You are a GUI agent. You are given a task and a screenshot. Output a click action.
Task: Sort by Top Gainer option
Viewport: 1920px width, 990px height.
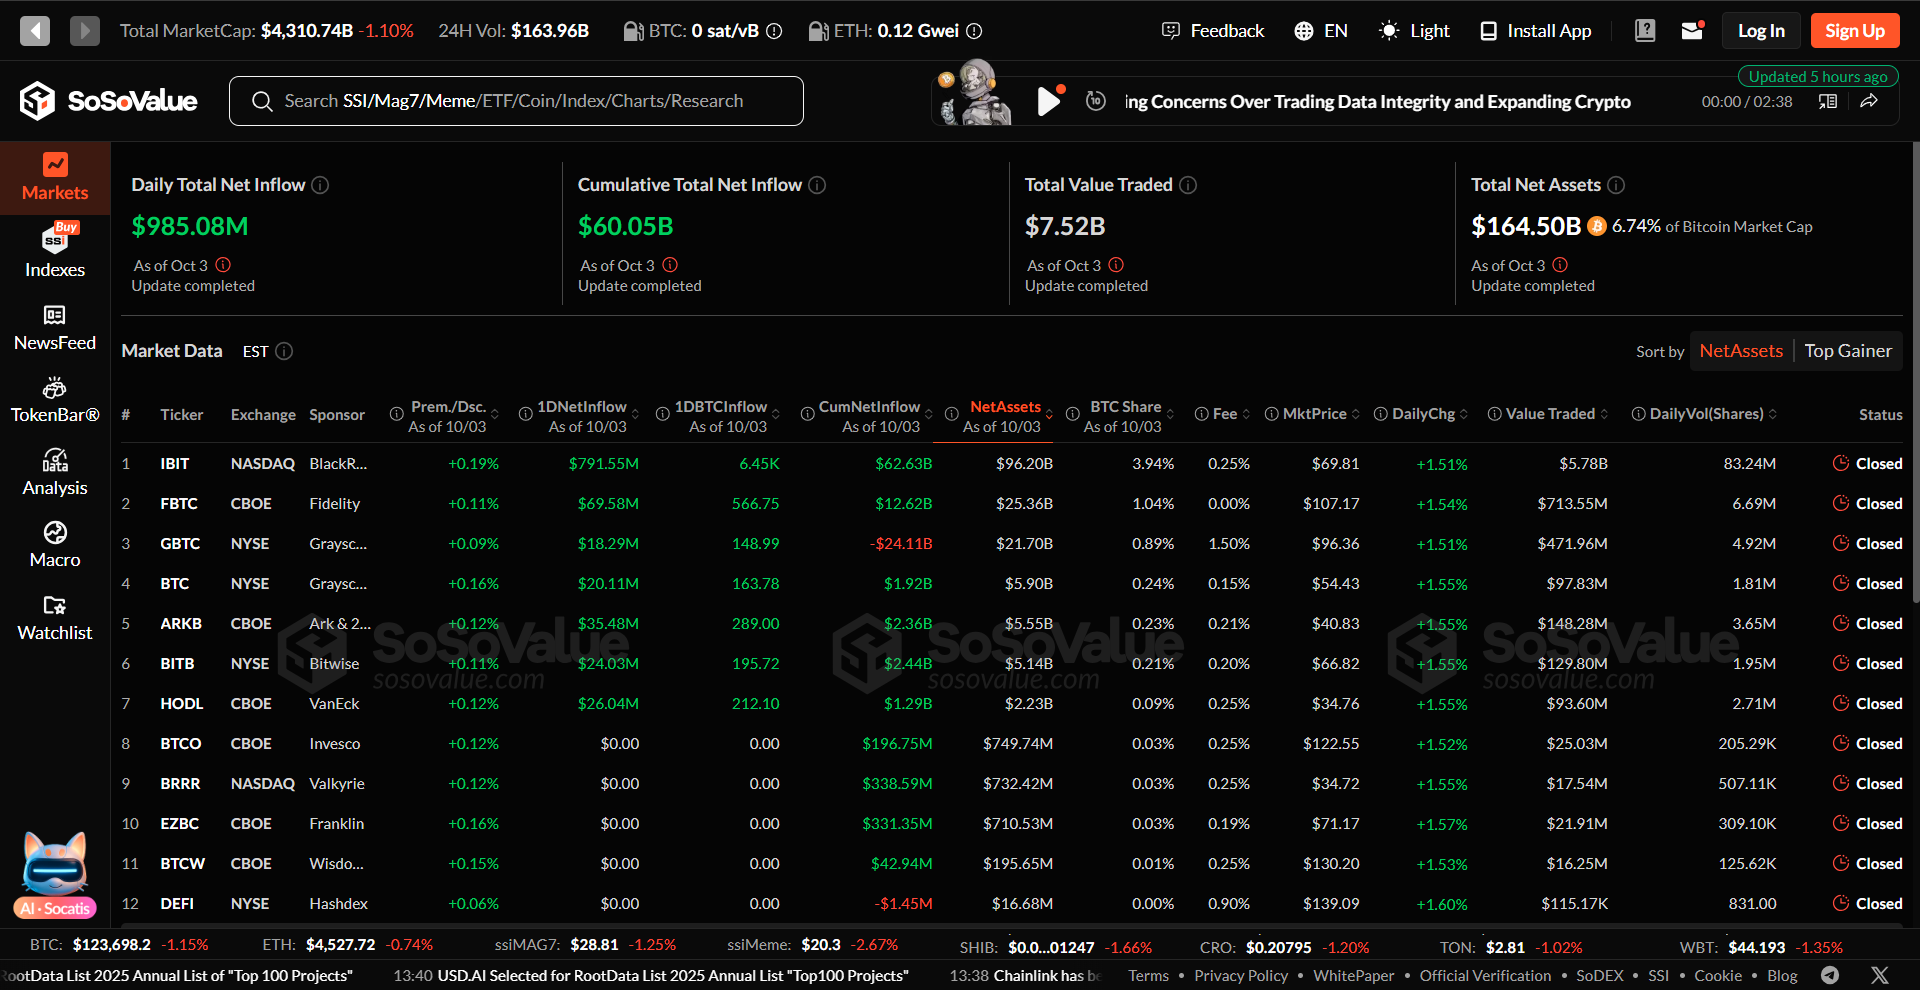point(1848,351)
